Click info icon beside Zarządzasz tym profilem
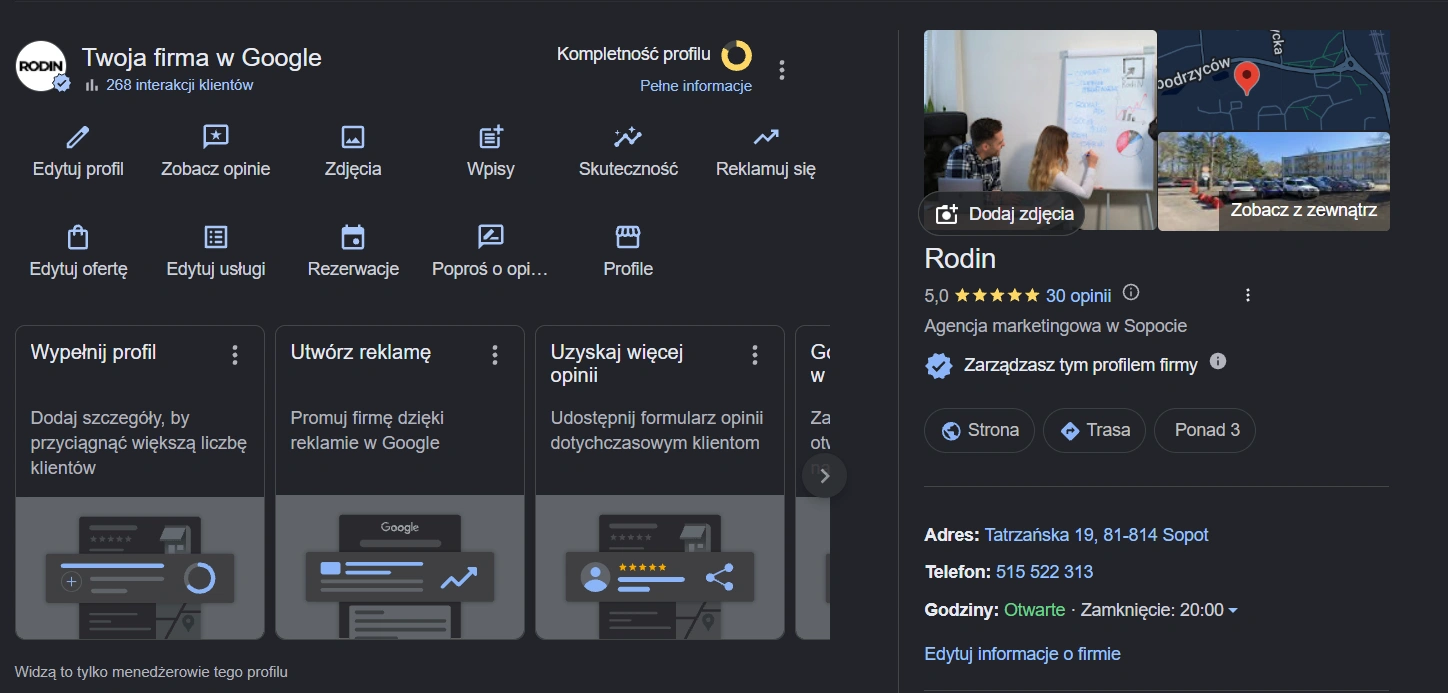The width and height of the screenshot is (1448, 693). tap(1218, 361)
